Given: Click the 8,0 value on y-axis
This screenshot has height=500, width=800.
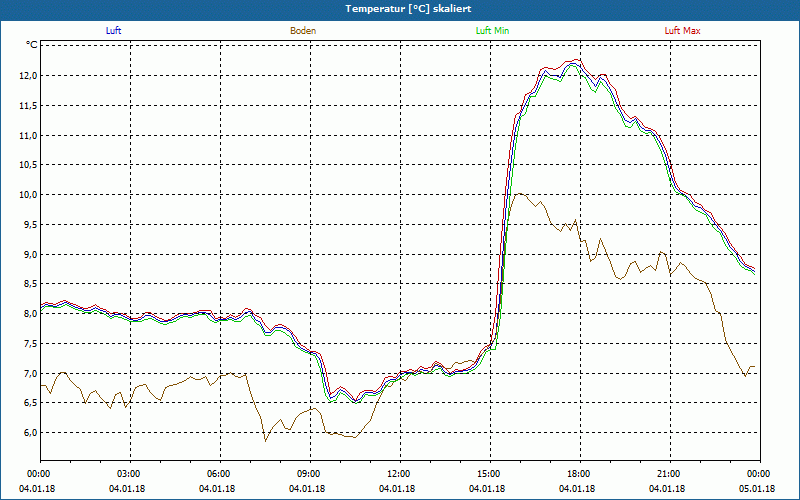Looking at the screenshot, I should coord(30,313).
